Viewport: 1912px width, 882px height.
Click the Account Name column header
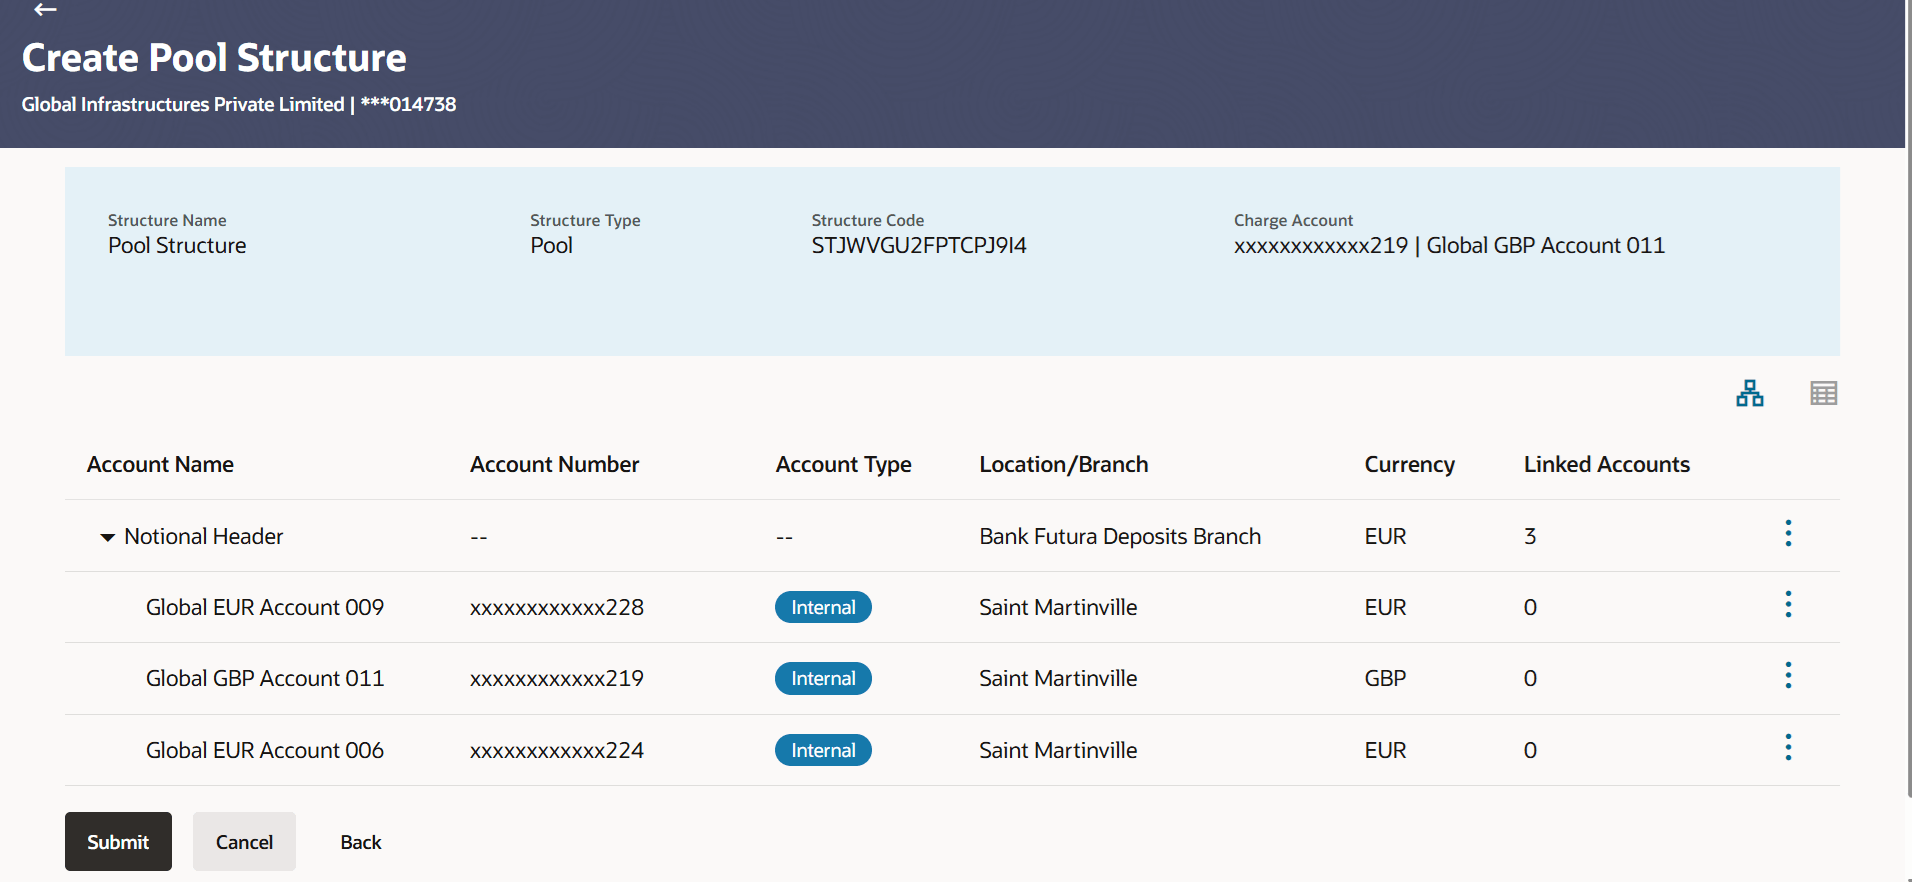coord(160,465)
